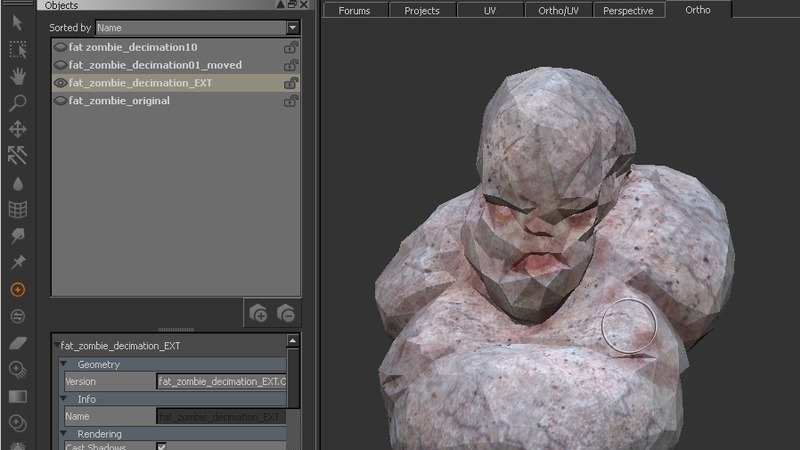Select the four-arrow Move tool
The image size is (800, 450).
click(x=17, y=129)
